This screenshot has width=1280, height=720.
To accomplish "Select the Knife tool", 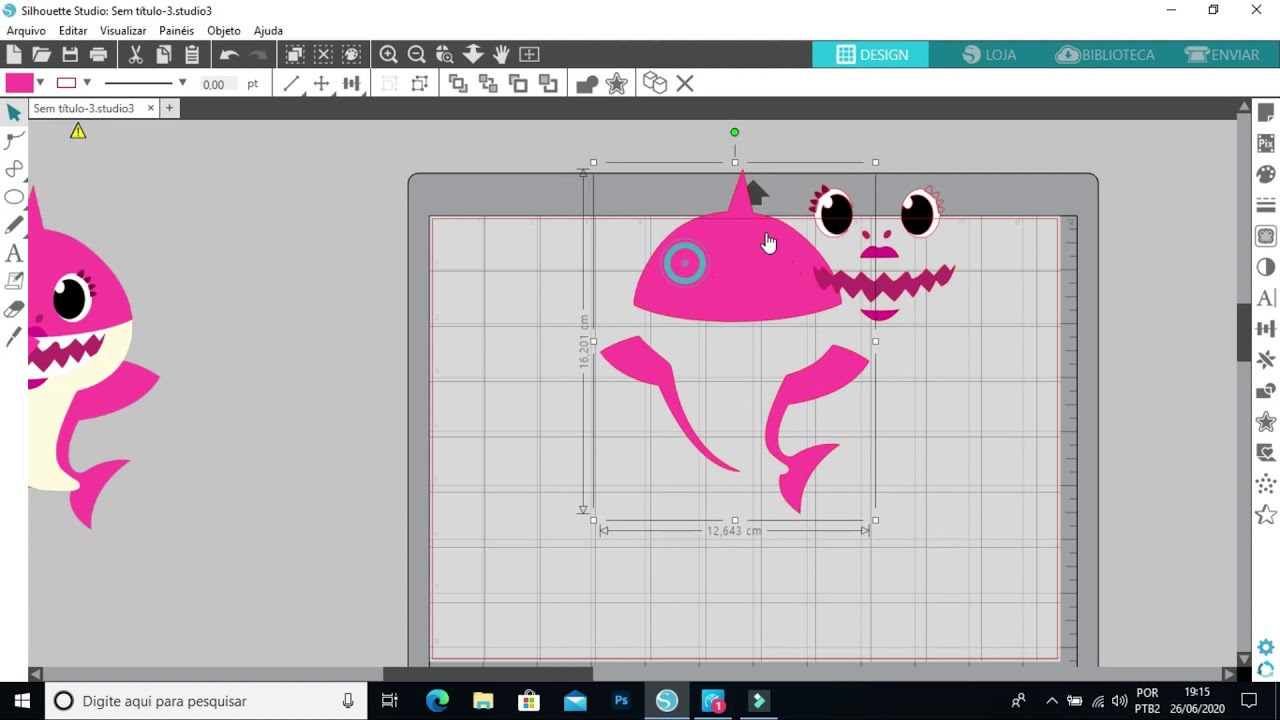I will (x=14, y=338).
